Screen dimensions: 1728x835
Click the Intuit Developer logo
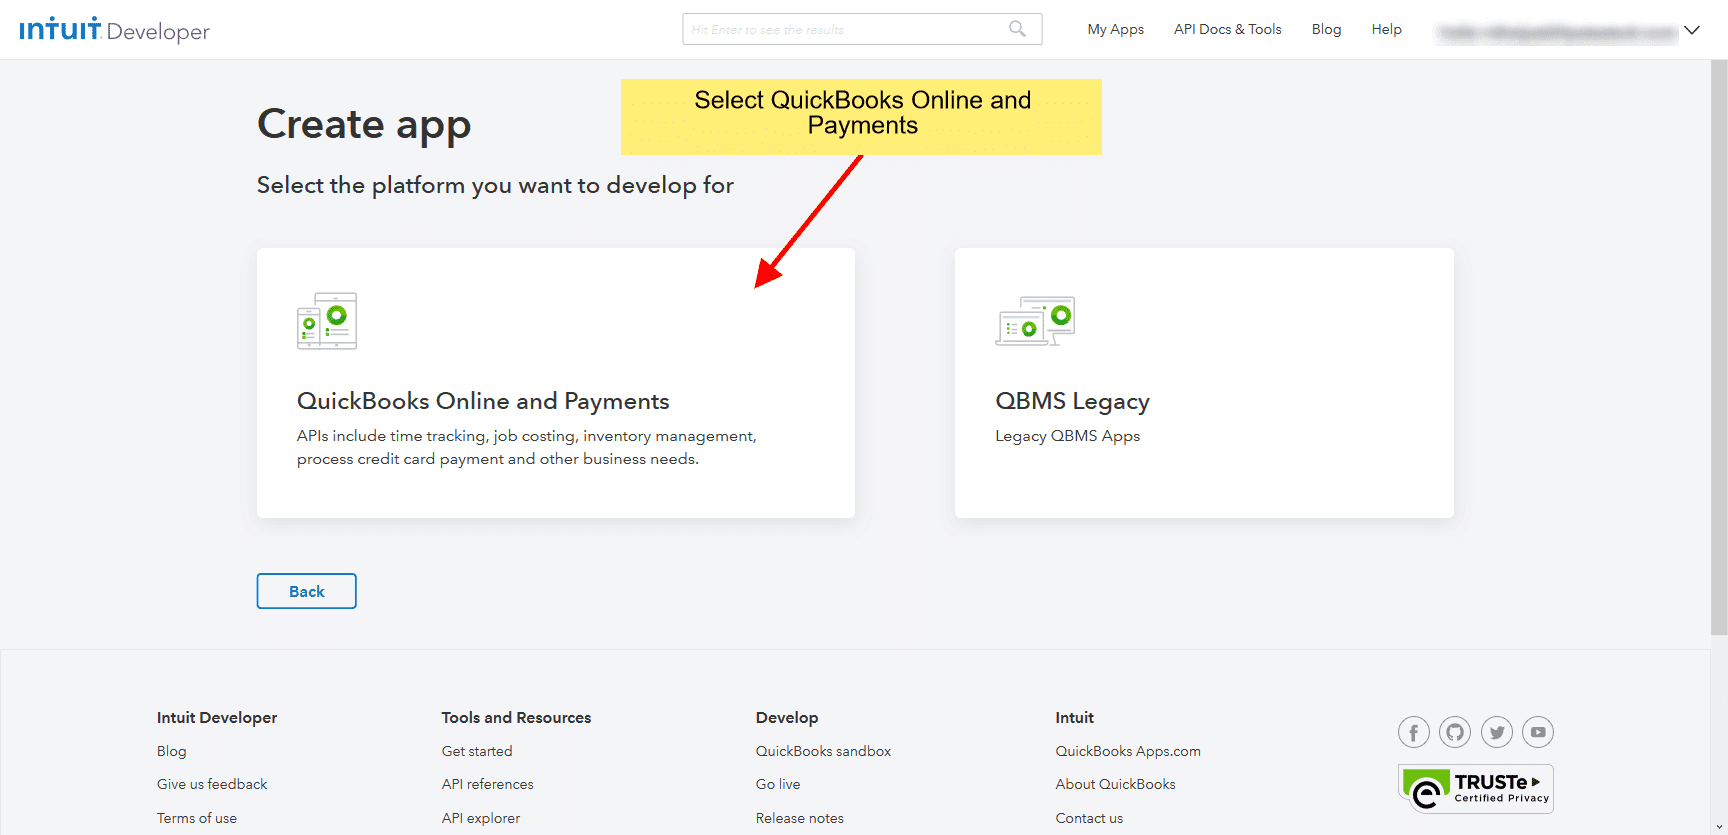tap(114, 30)
